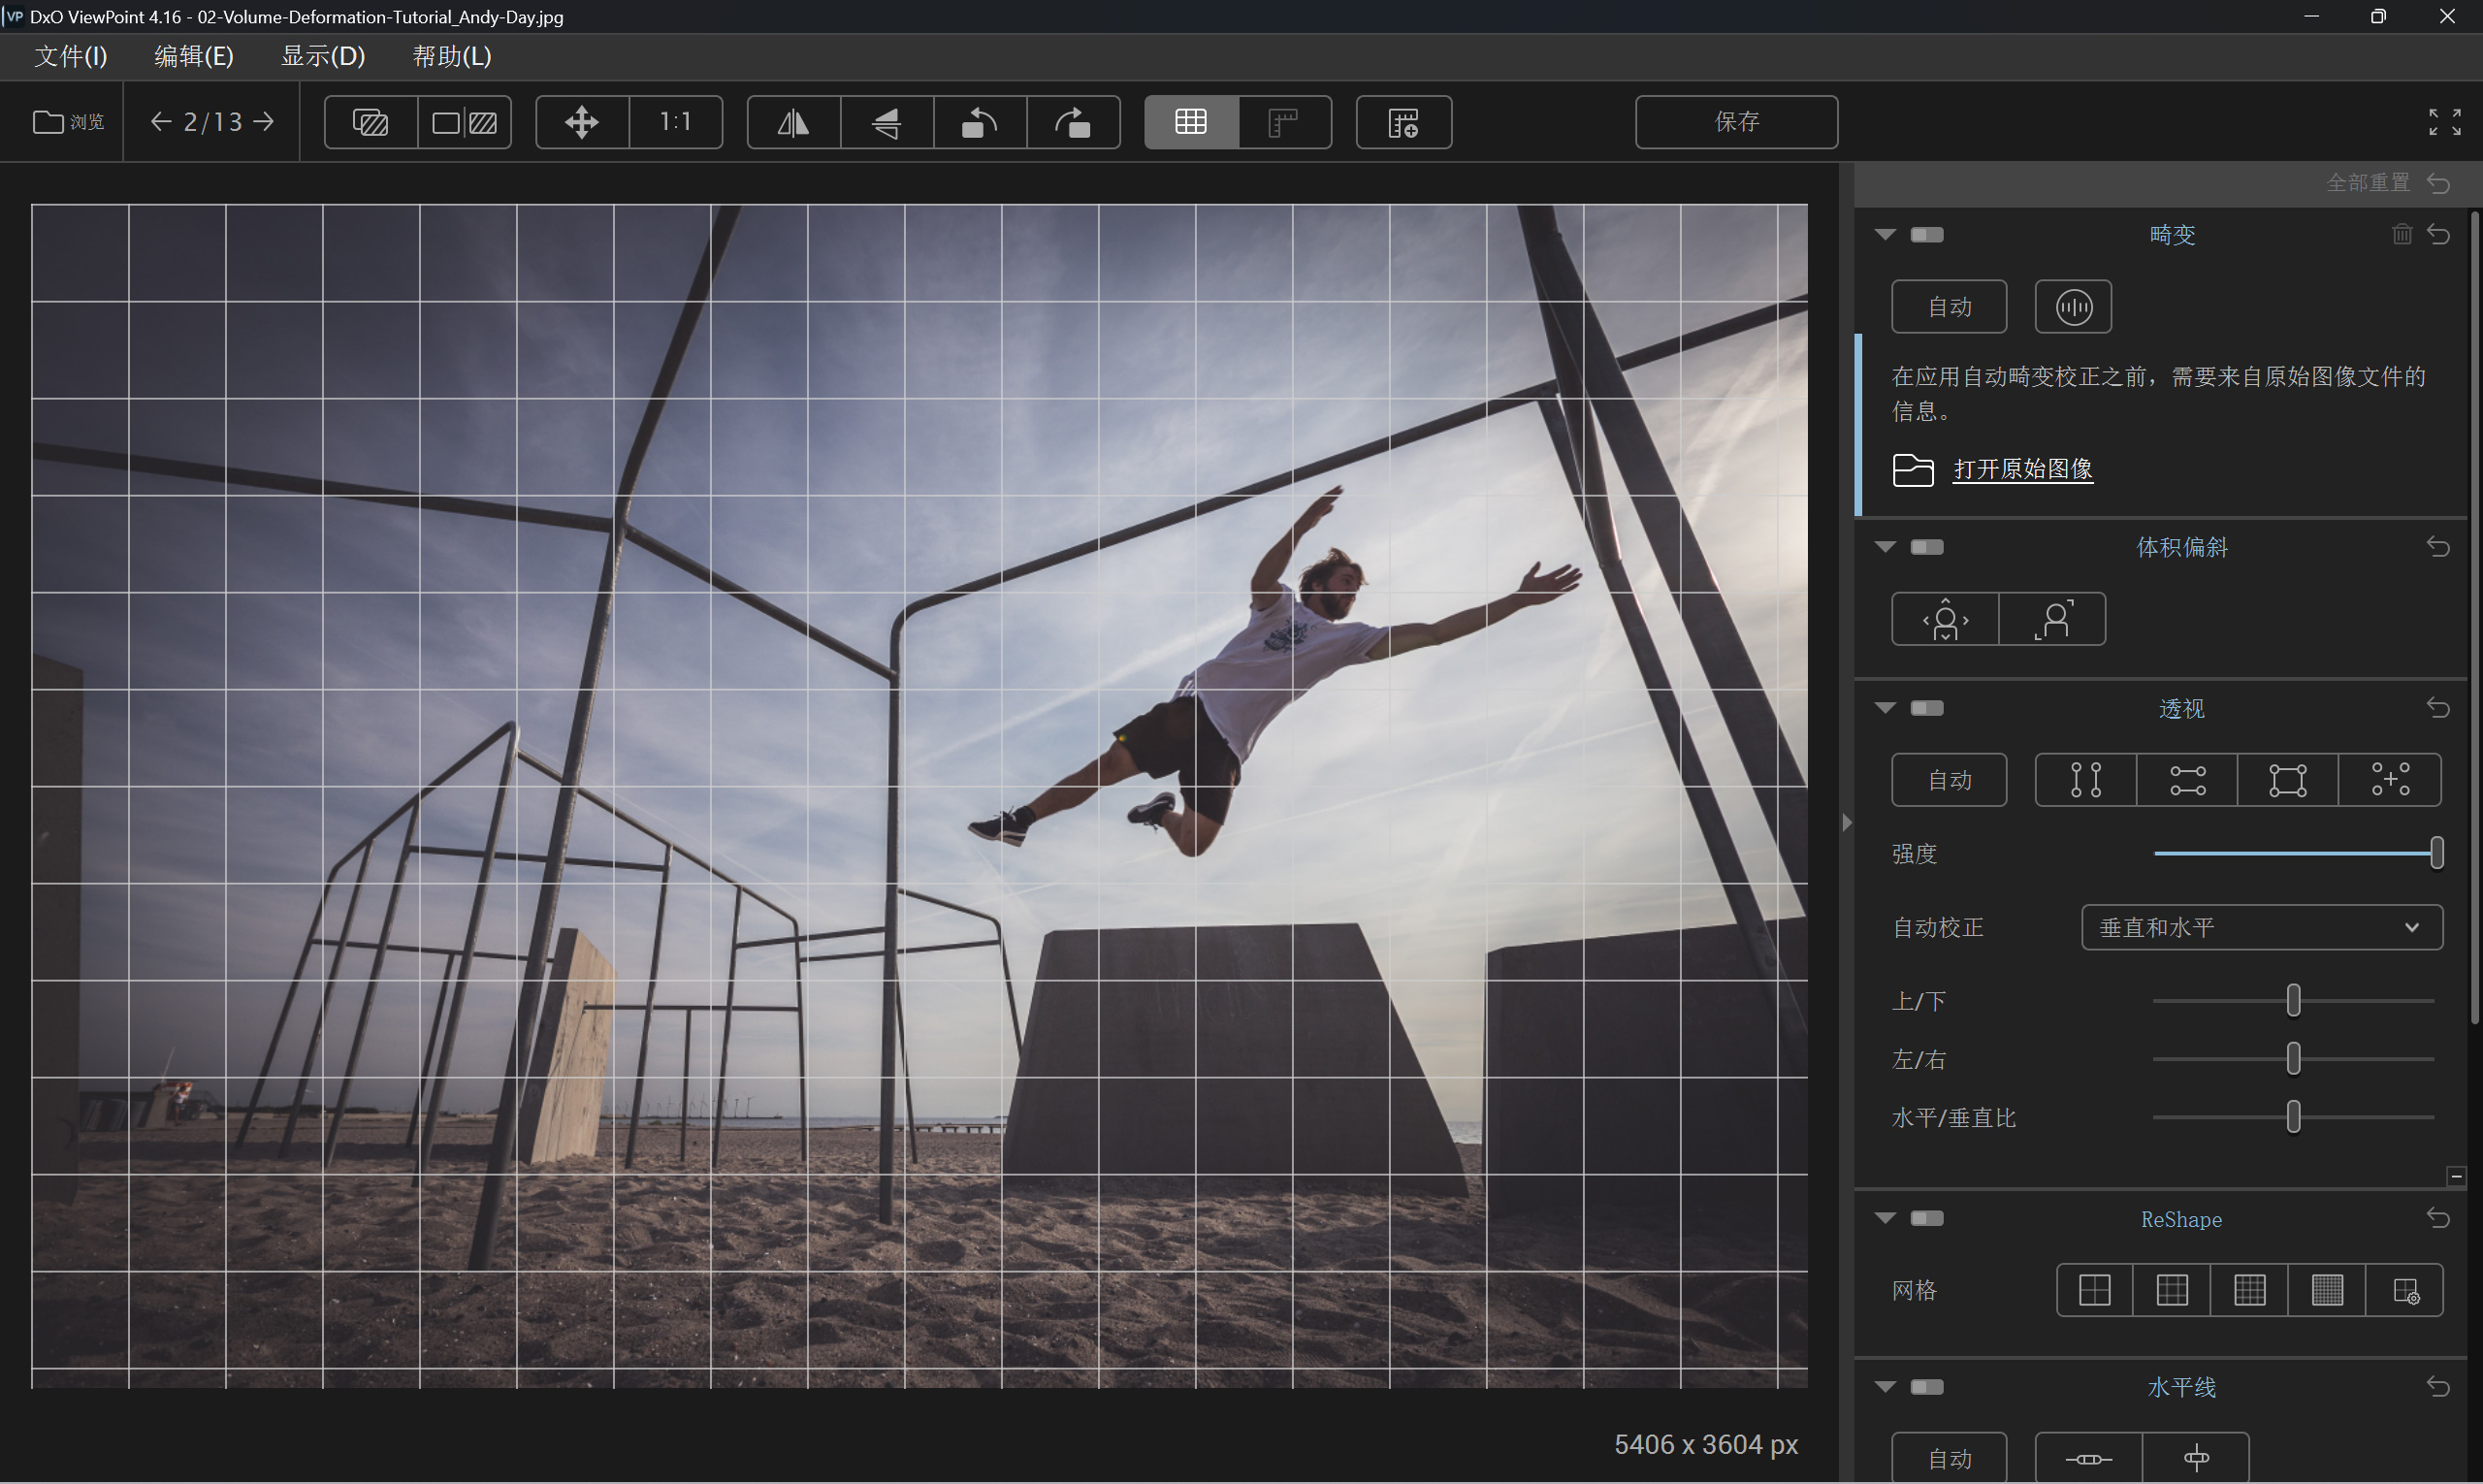Collapse the 水平线 panel
The width and height of the screenshot is (2483, 1484).
pyautogui.click(x=1885, y=1387)
